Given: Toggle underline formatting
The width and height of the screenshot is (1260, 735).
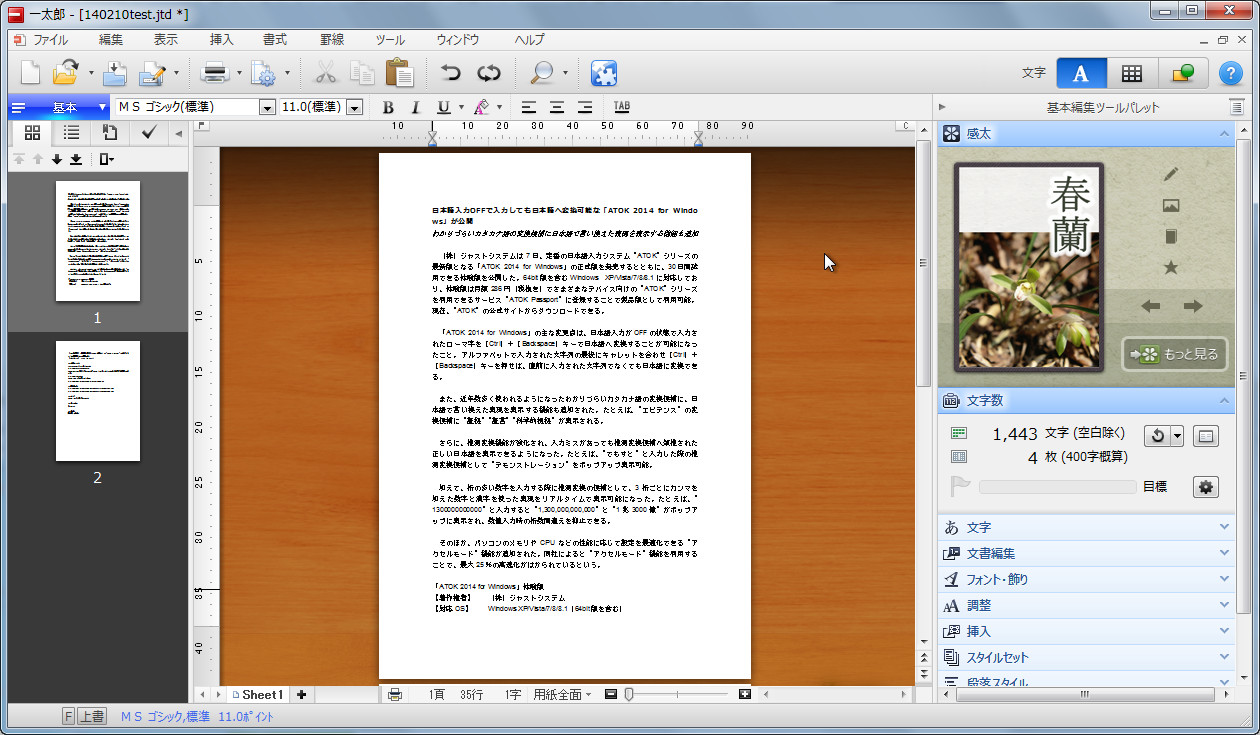Looking at the screenshot, I should (x=443, y=107).
